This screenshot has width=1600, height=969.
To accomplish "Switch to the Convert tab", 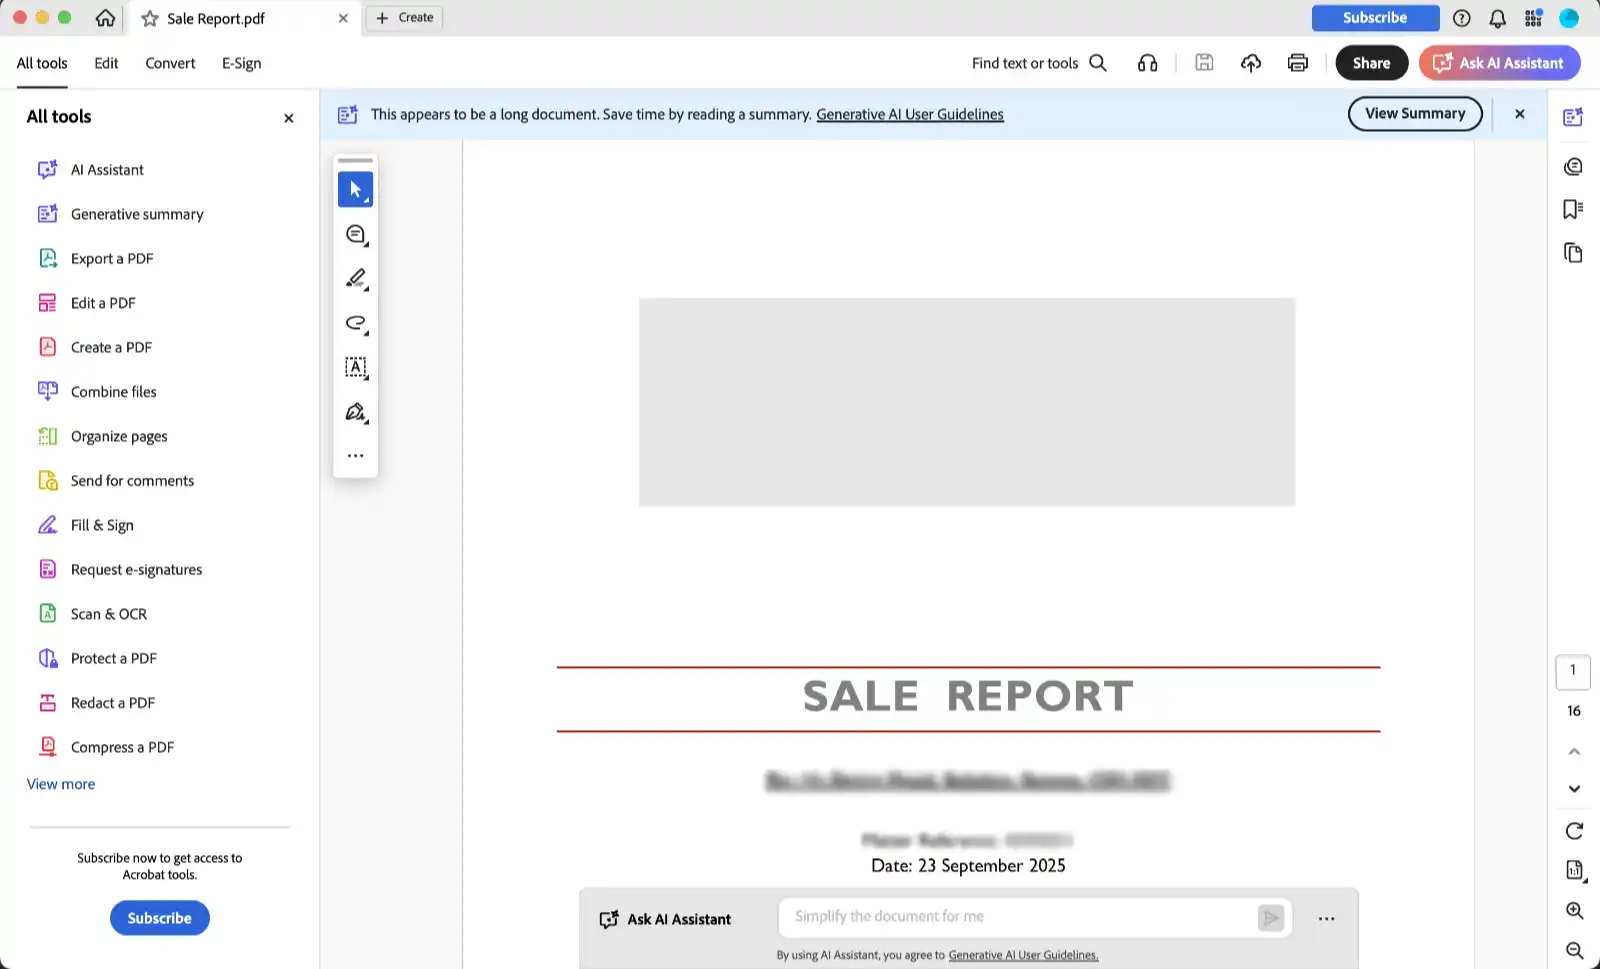I will (170, 63).
